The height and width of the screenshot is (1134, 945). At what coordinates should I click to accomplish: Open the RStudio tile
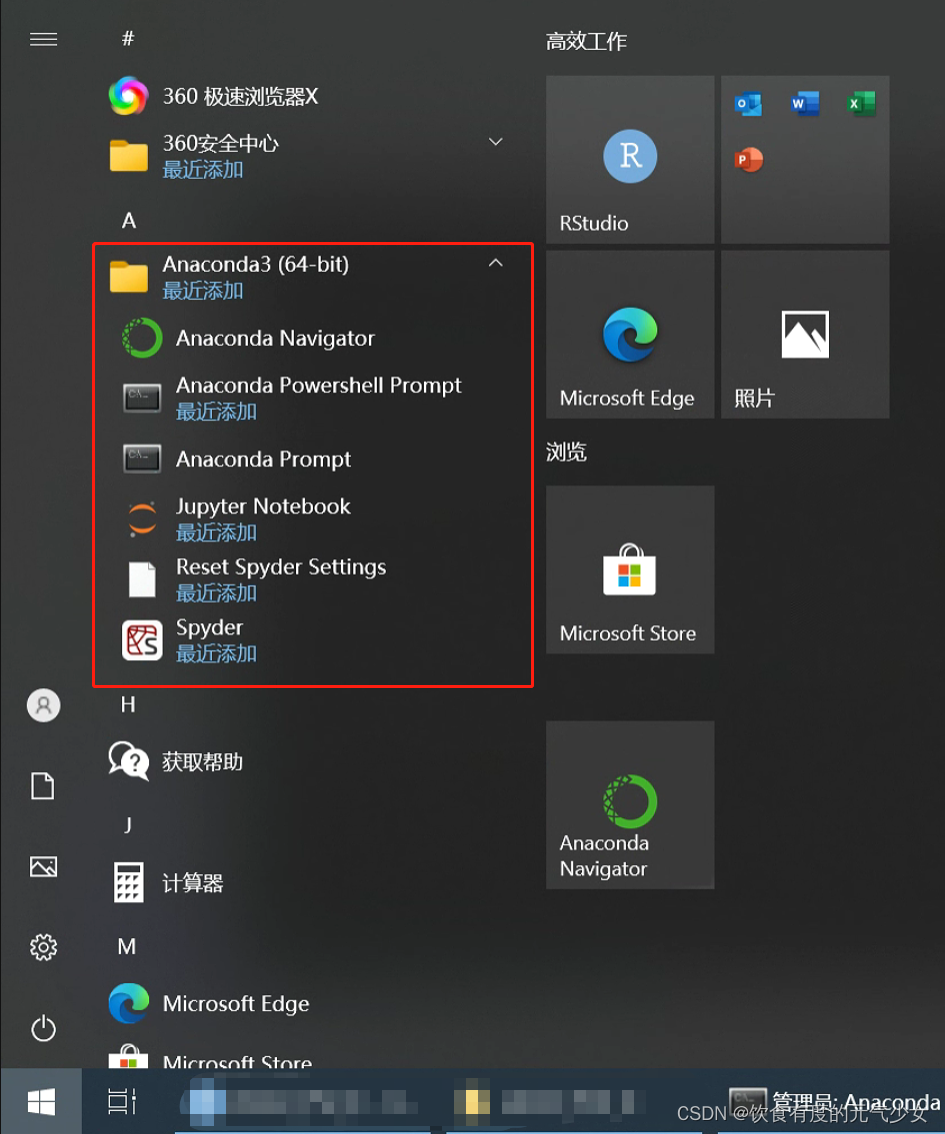point(630,160)
